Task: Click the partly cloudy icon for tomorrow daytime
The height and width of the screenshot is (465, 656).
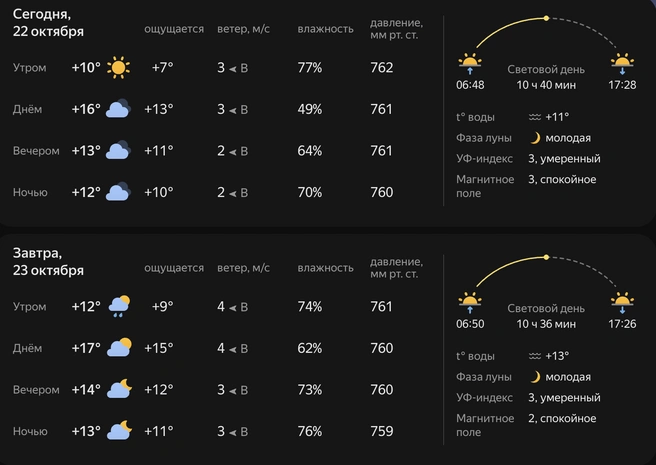Action: [120, 348]
